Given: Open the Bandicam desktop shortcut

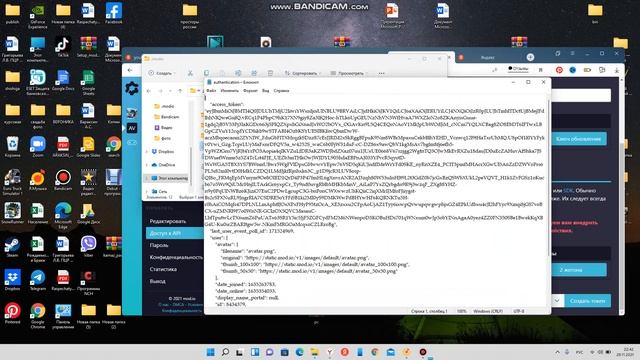Looking at the screenshot, I should (63, 180).
